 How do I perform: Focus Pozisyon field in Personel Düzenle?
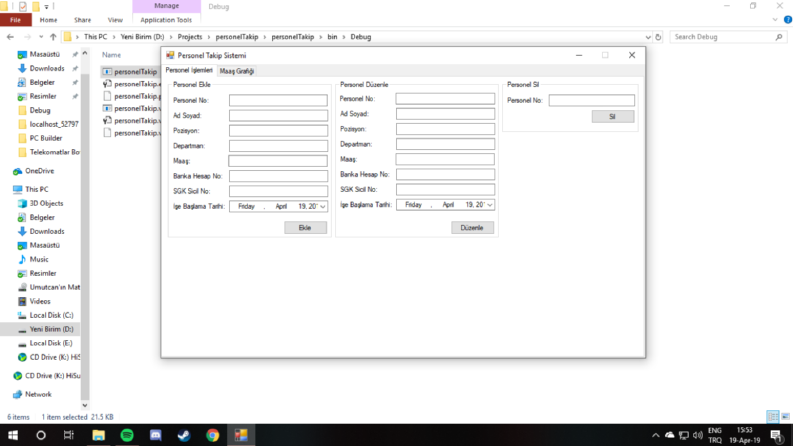tap(445, 129)
